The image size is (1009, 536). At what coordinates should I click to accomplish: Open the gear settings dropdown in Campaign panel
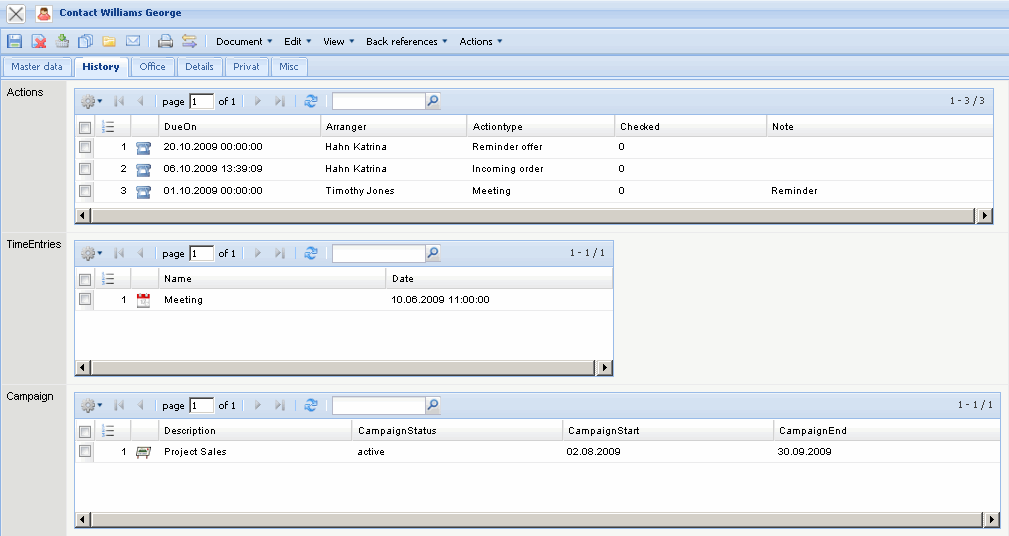[91, 405]
